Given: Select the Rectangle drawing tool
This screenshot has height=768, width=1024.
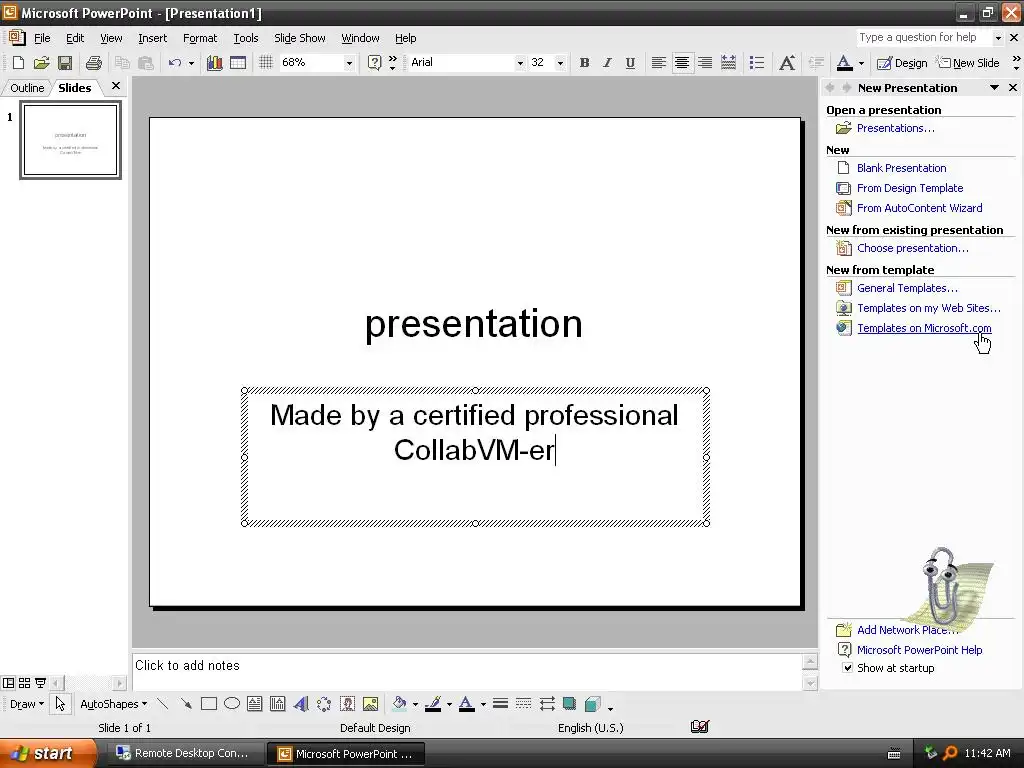Looking at the screenshot, I should [x=209, y=704].
